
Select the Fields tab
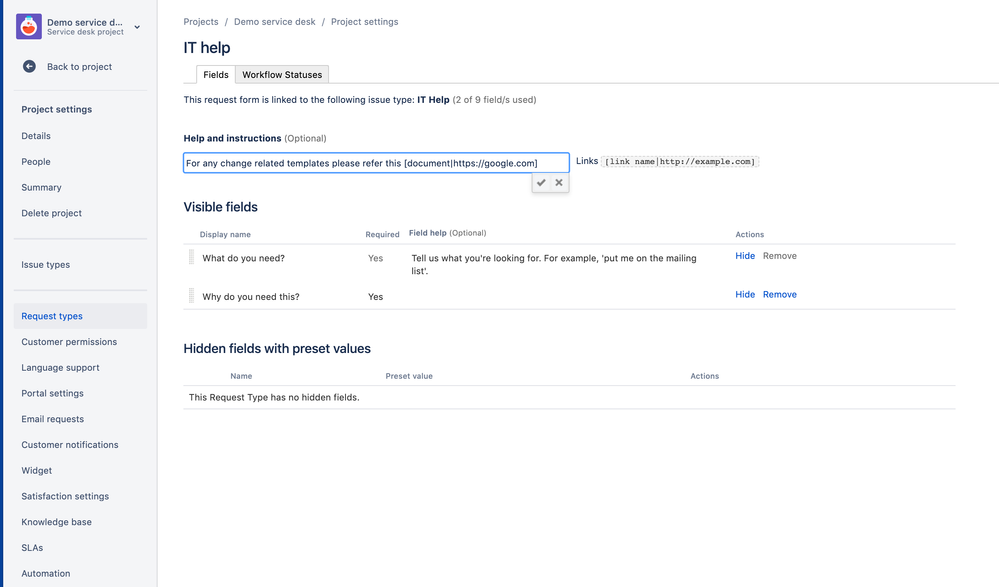(215, 75)
